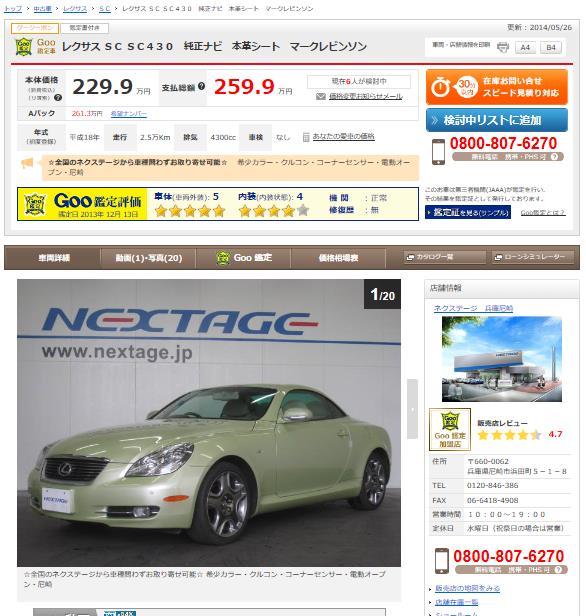This screenshot has height=616, width=586.
Task: Click the Goo鑑定車 logo beside title
Action: pos(35,47)
